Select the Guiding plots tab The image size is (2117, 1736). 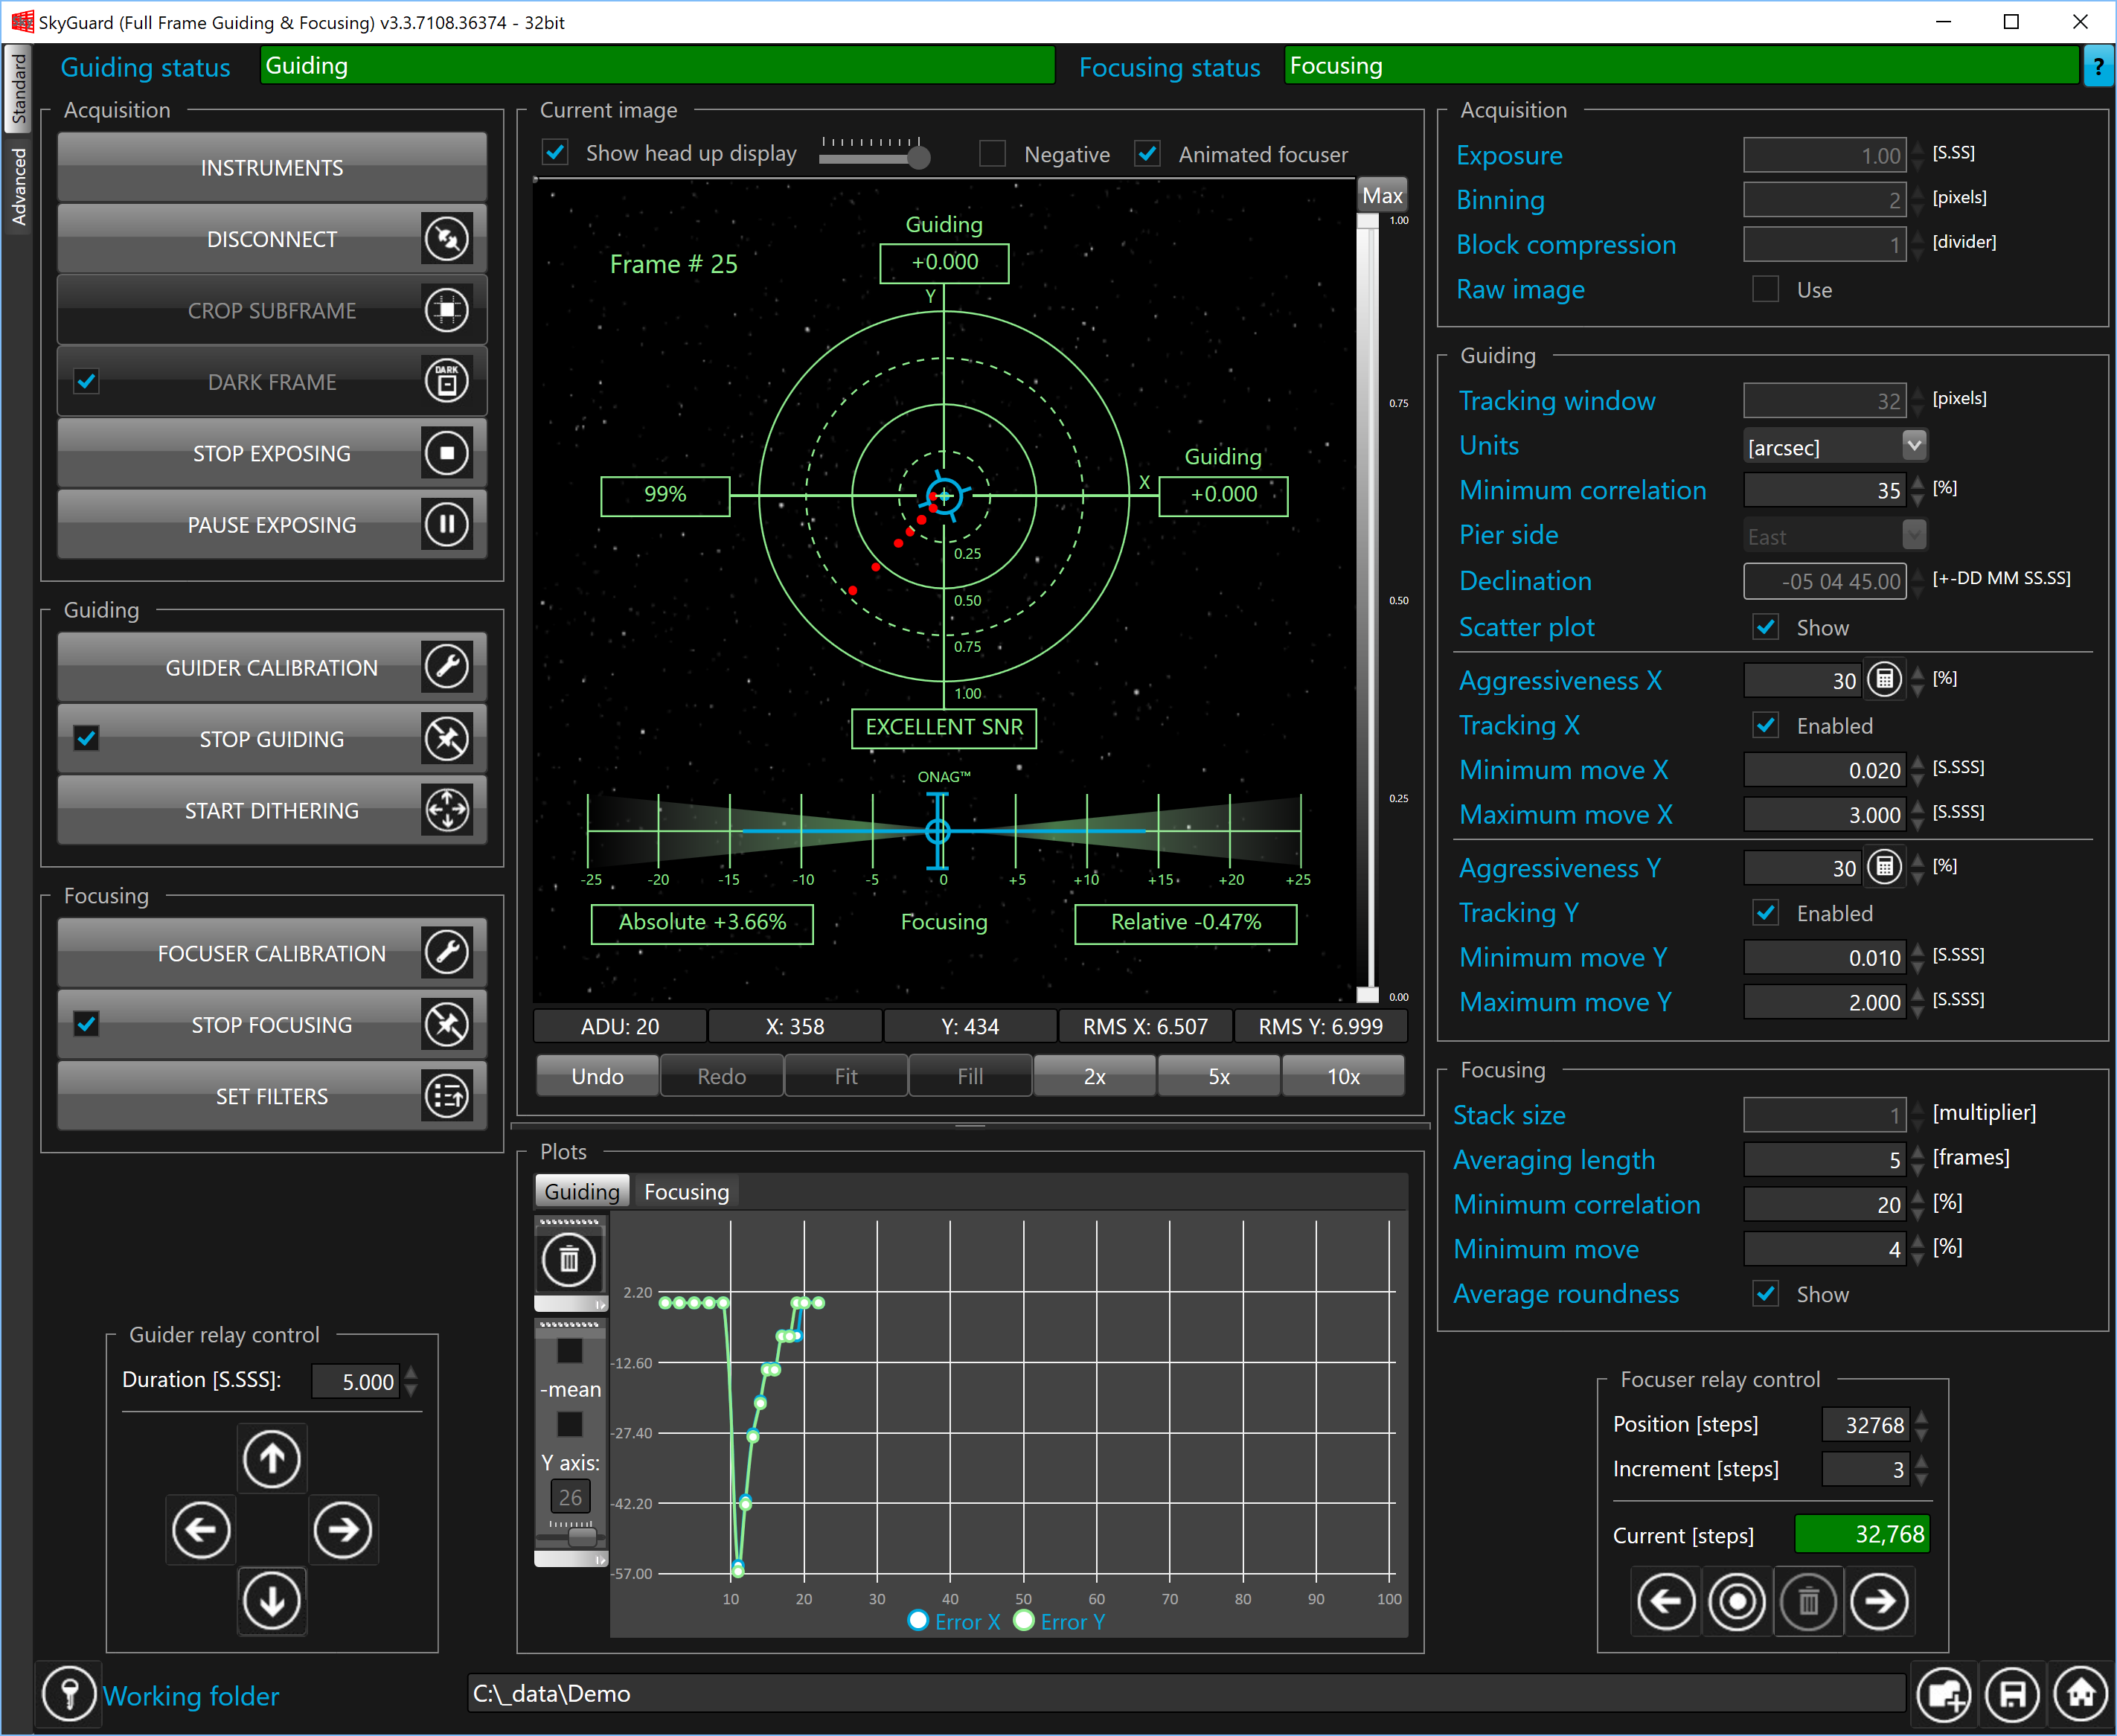581,1190
